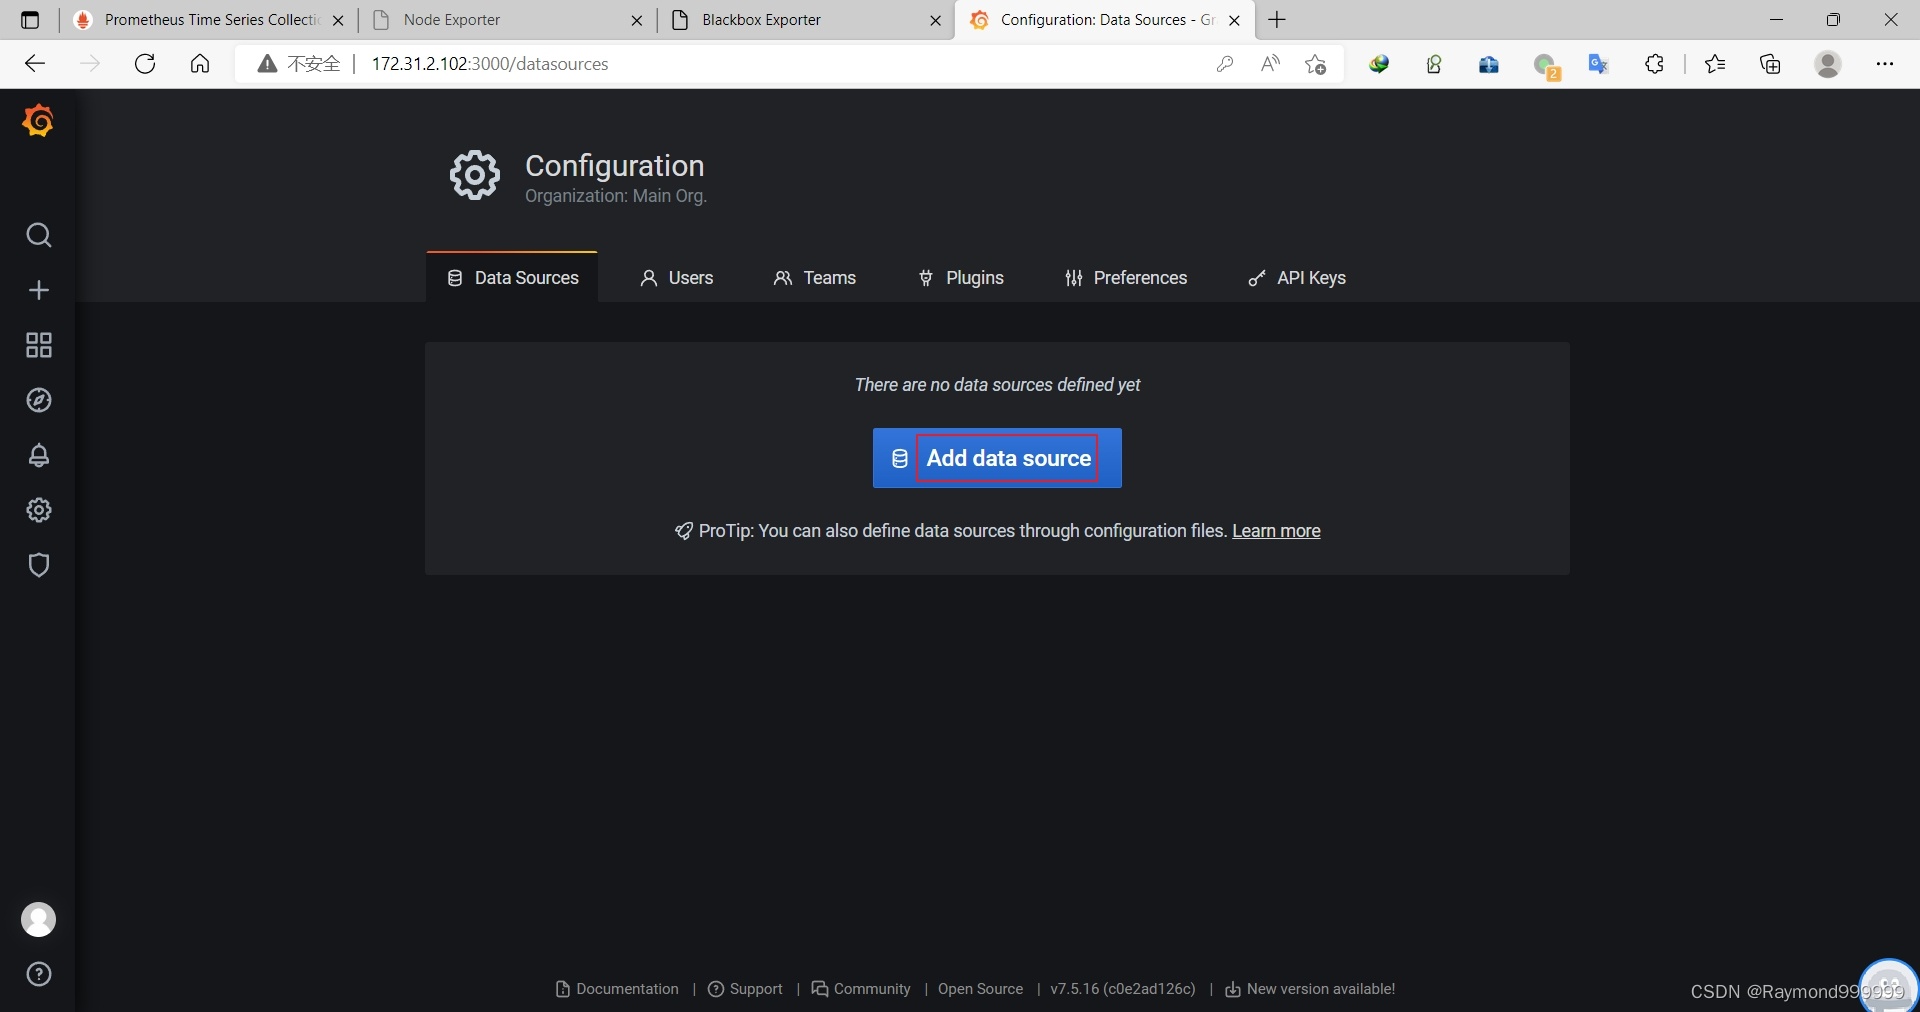Add this page to favorites star icon

(1316, 64)
